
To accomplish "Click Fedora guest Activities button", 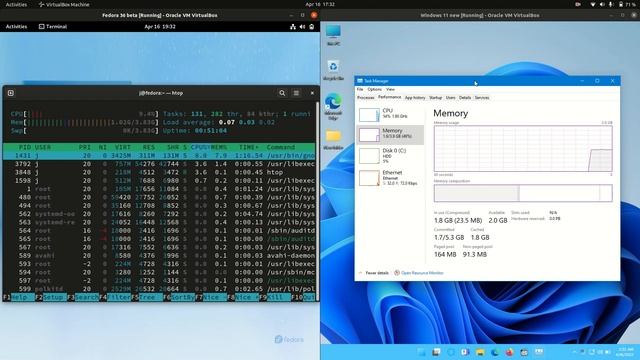I will 16,27.
